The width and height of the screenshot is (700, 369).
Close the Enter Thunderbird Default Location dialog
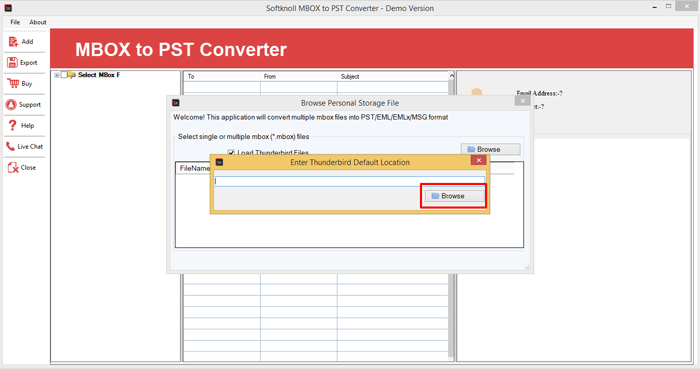[x=479, y=160]
